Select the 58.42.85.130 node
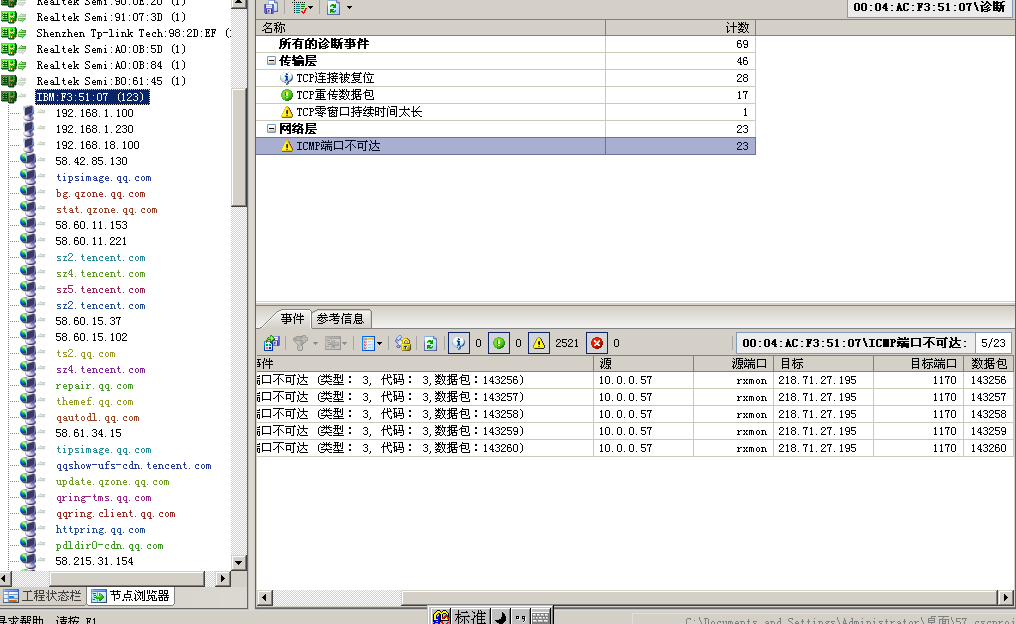1016x624 pixels. pyautogui.click(x=91, y=161)
